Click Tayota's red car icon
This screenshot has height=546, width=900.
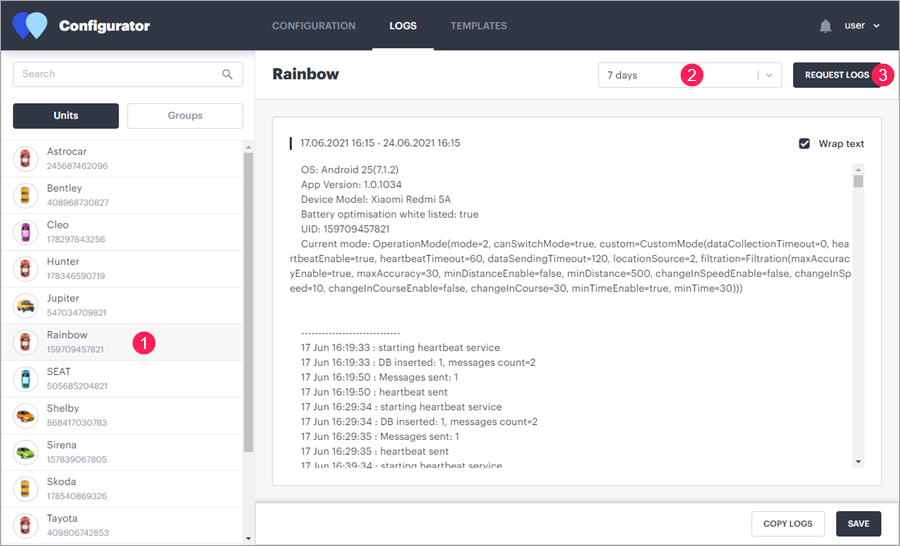[x=25, y=525]
